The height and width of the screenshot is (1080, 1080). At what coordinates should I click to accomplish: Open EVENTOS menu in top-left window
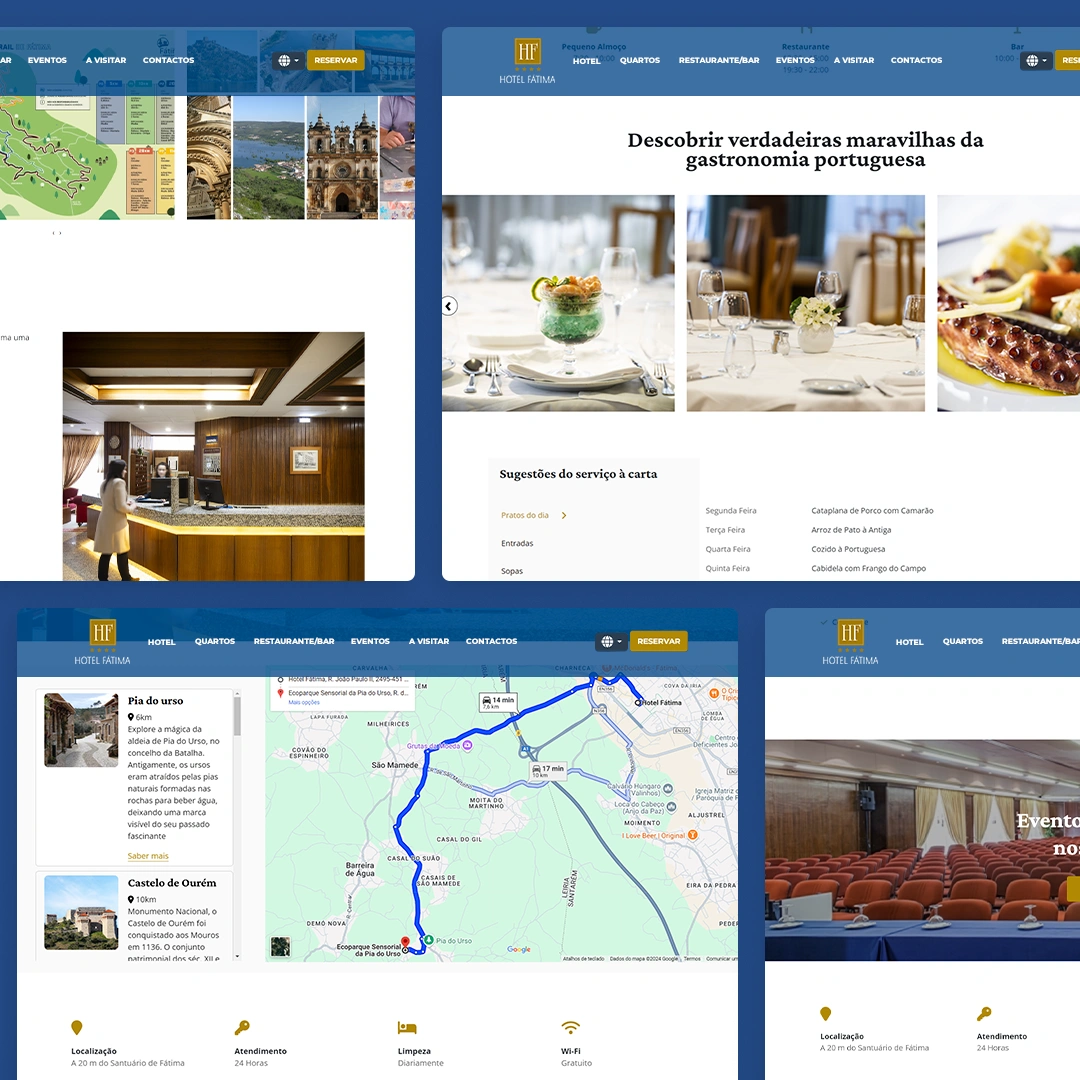tap(48, 61)
